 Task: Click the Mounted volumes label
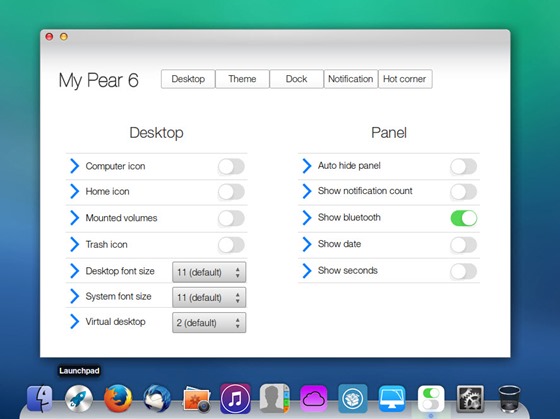[121, 218]
